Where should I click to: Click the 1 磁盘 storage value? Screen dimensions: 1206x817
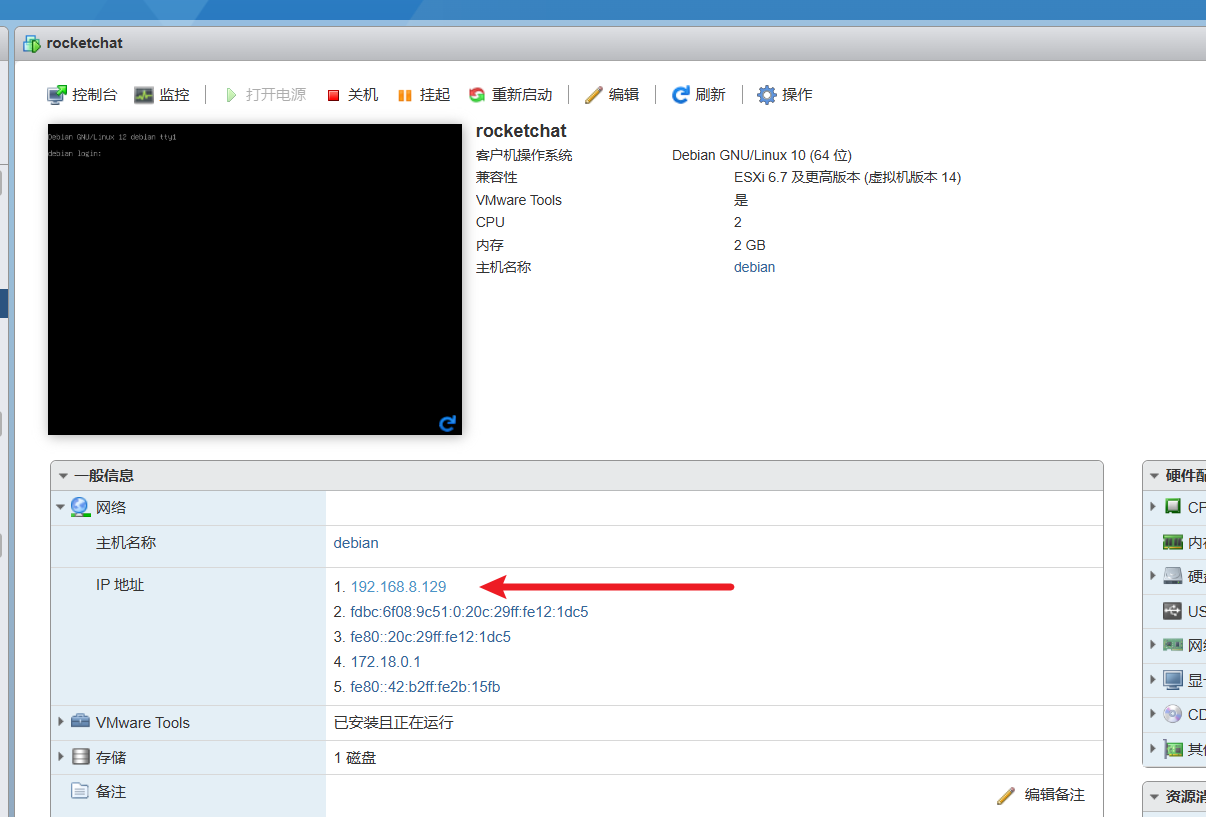[x=355, y=758]
